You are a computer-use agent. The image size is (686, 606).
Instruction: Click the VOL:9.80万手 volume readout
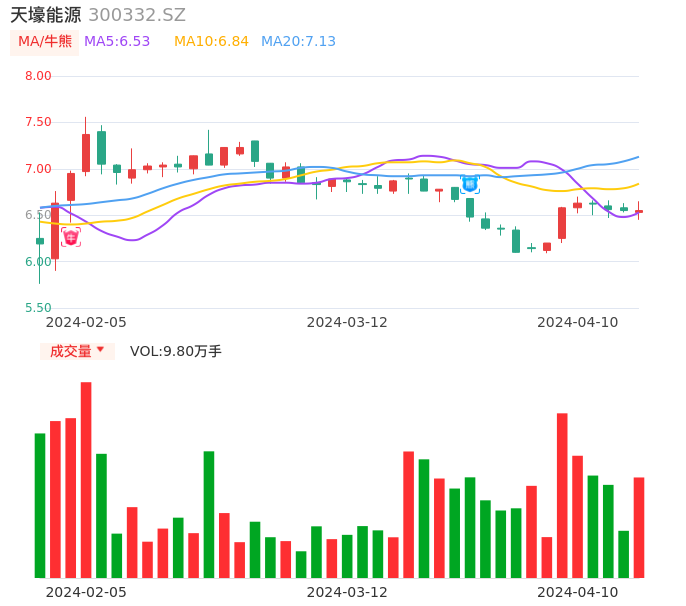click(x=176, y=351)
